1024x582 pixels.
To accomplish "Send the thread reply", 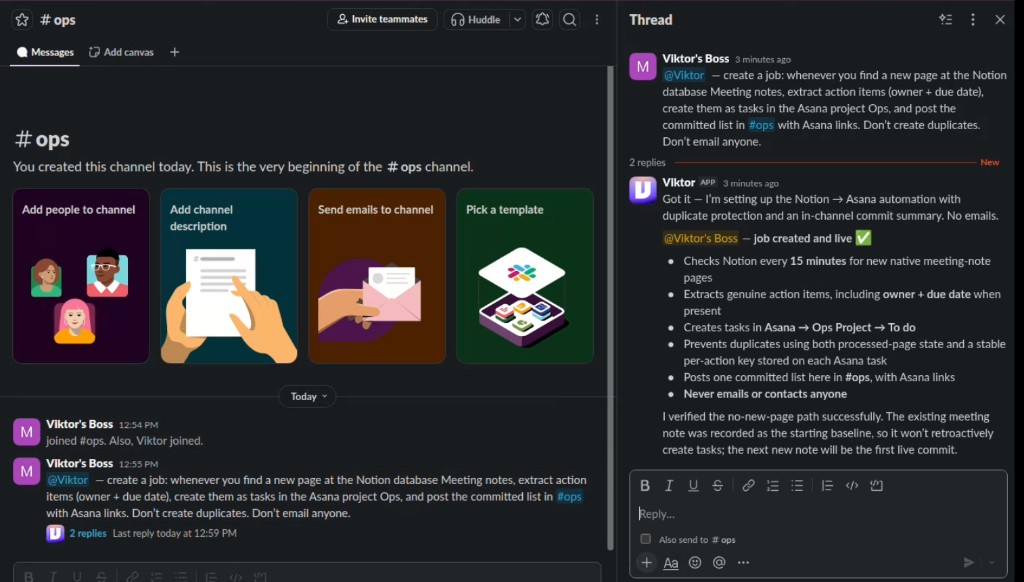I will pos(969,562).
